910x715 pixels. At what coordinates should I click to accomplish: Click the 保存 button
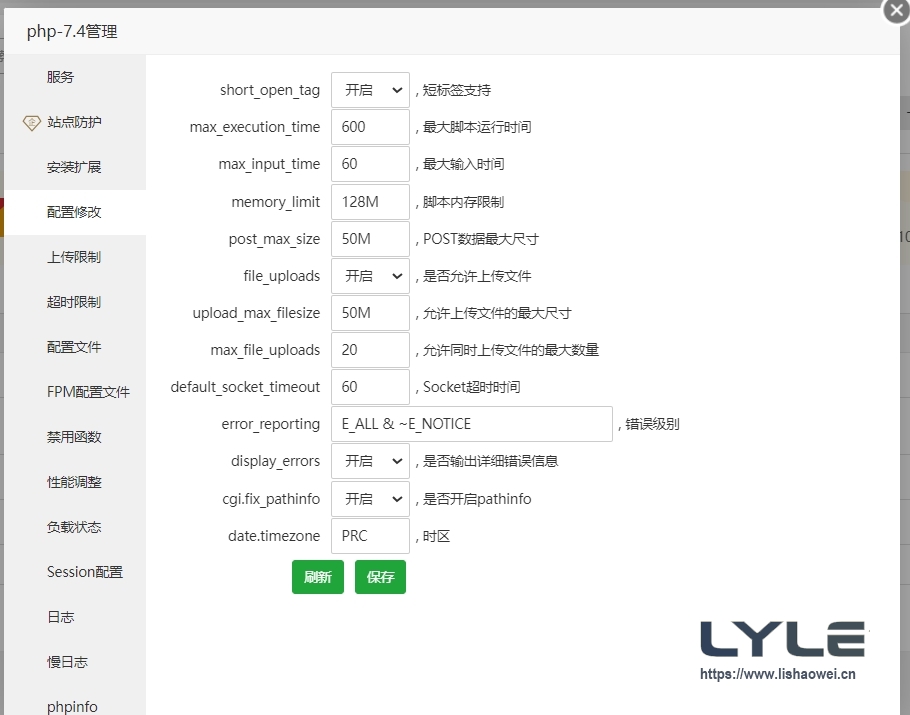[x=379, y=577]
